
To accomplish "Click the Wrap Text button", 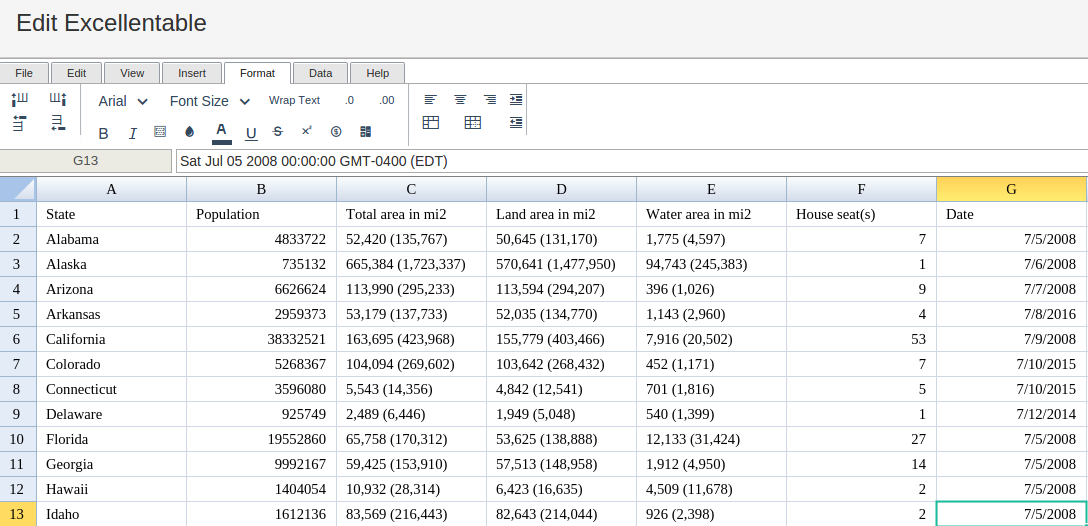I will point(294,100).
